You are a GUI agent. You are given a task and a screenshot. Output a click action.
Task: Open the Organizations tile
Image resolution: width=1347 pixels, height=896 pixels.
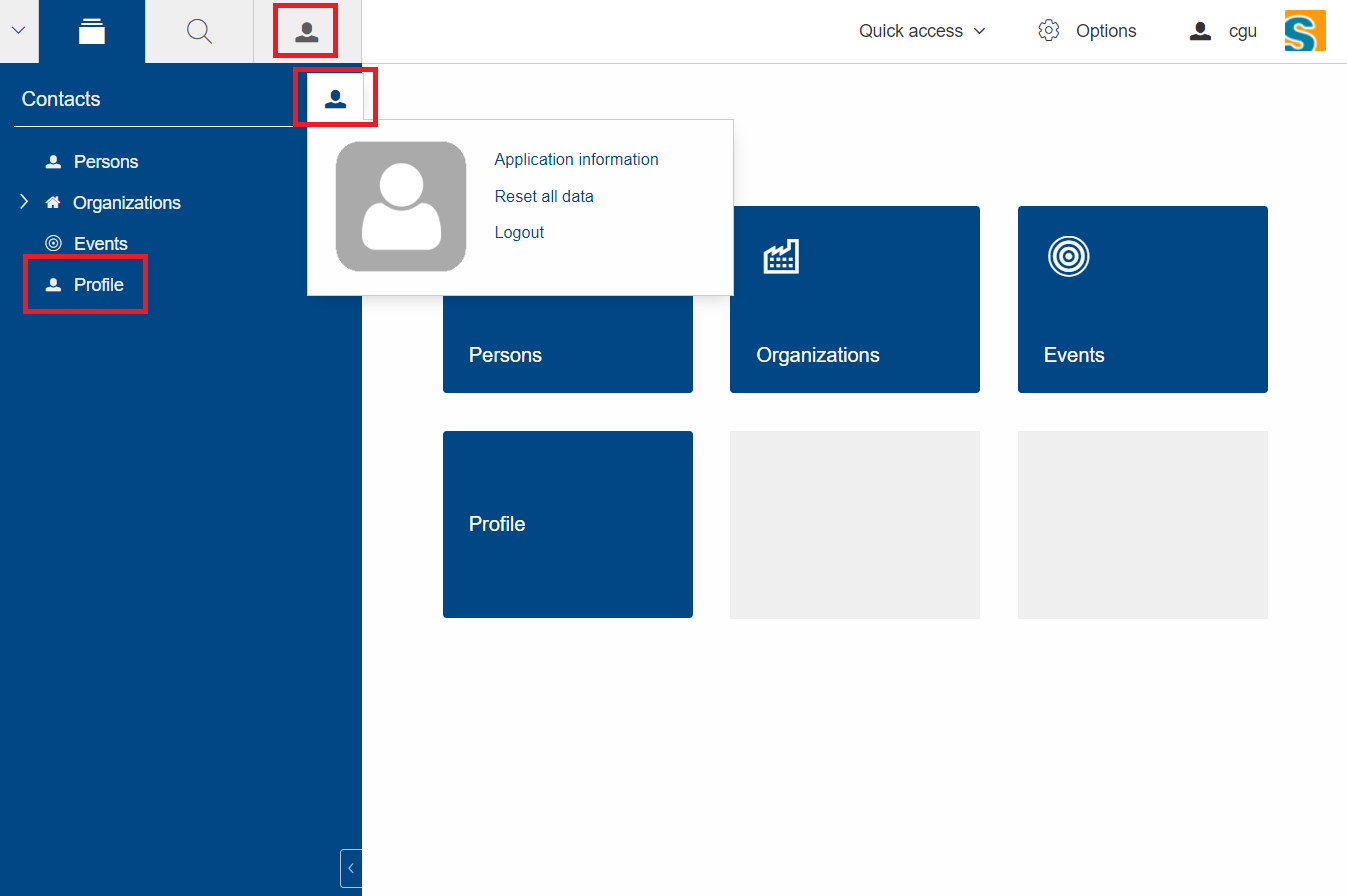pyautogui.click(x=855, y=299)
